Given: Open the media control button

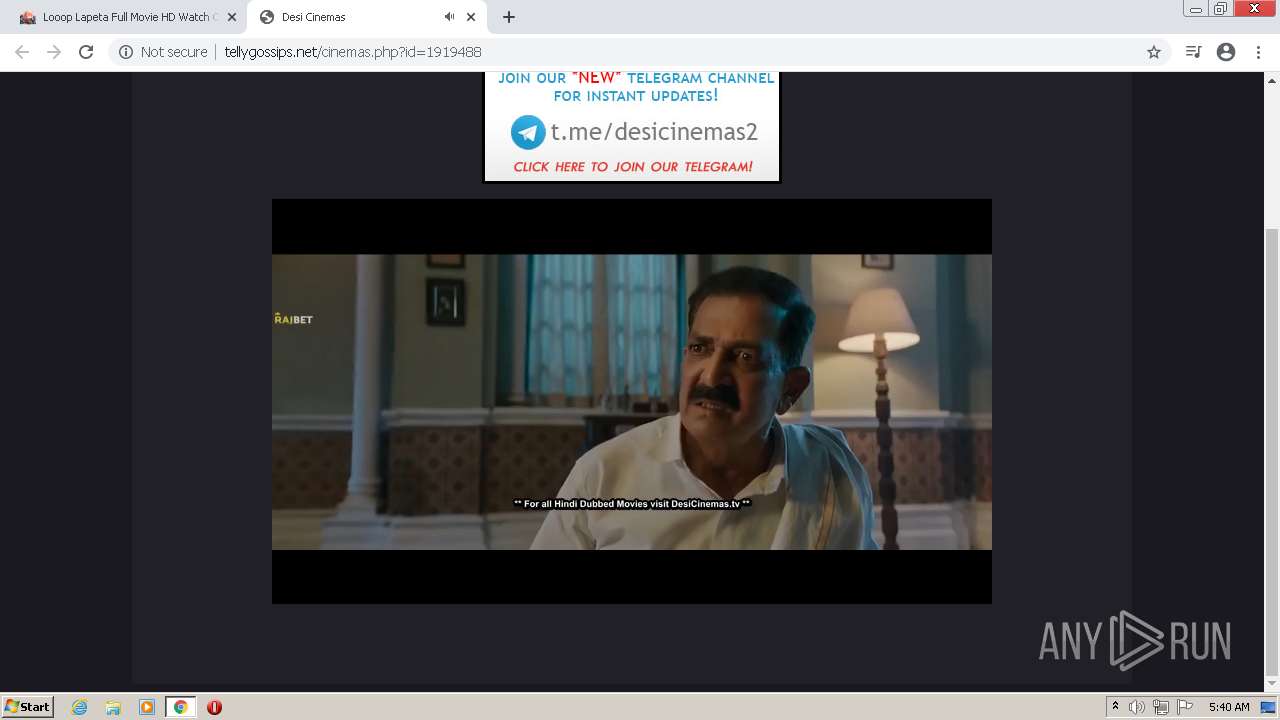Looking at the screenshot, I should click(x=1193, y=52).
